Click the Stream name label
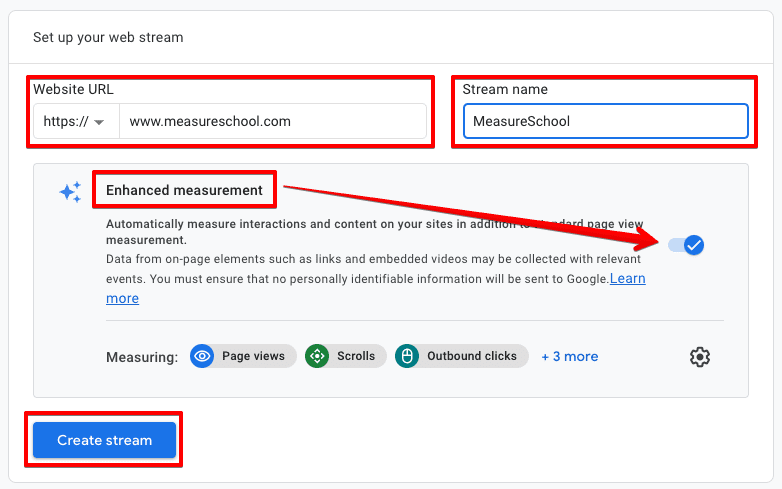Image resolution: width=782 pixels, height=489 pixels. 505,89
